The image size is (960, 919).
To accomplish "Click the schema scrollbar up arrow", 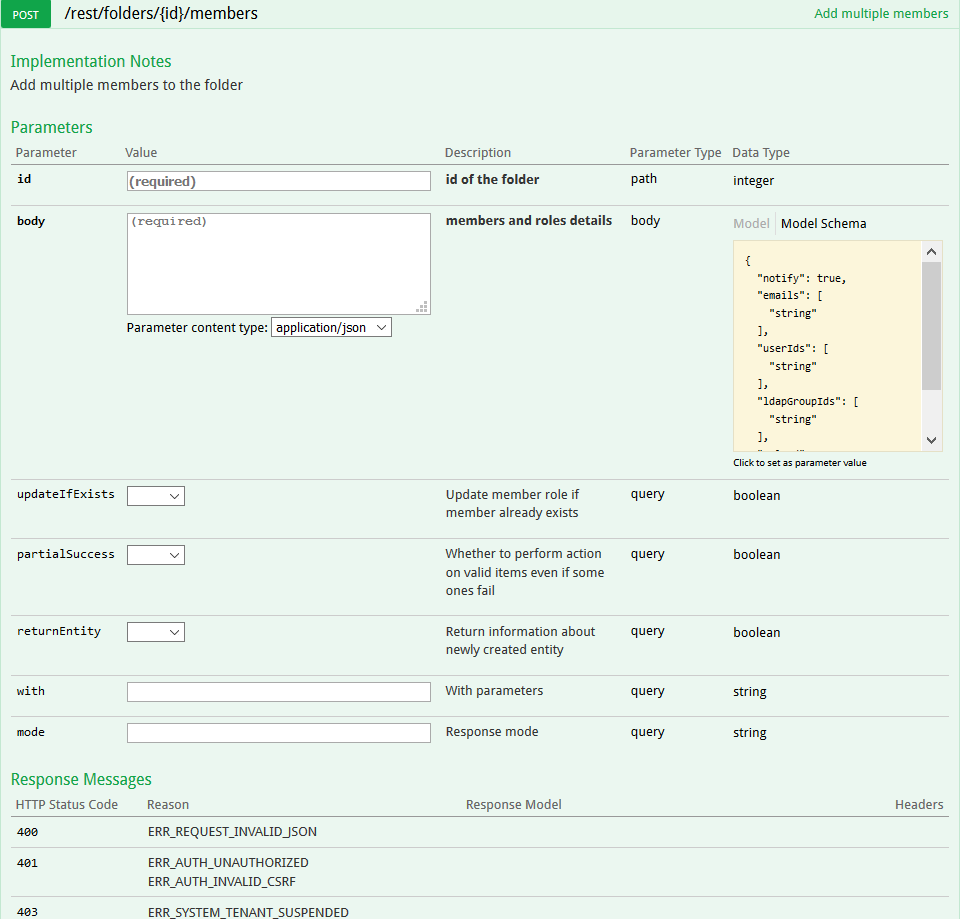I will 931,252.
